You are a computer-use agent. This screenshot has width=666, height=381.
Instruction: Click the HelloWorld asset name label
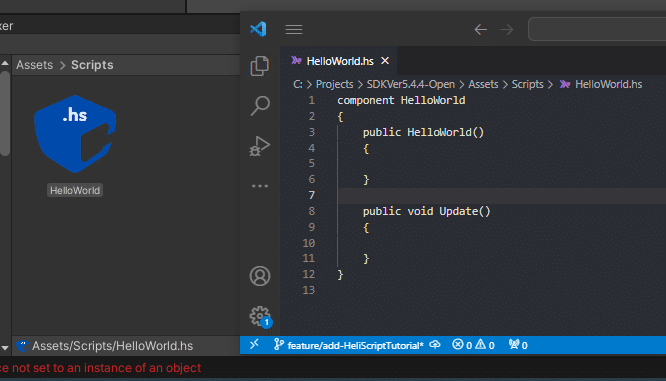75,190
